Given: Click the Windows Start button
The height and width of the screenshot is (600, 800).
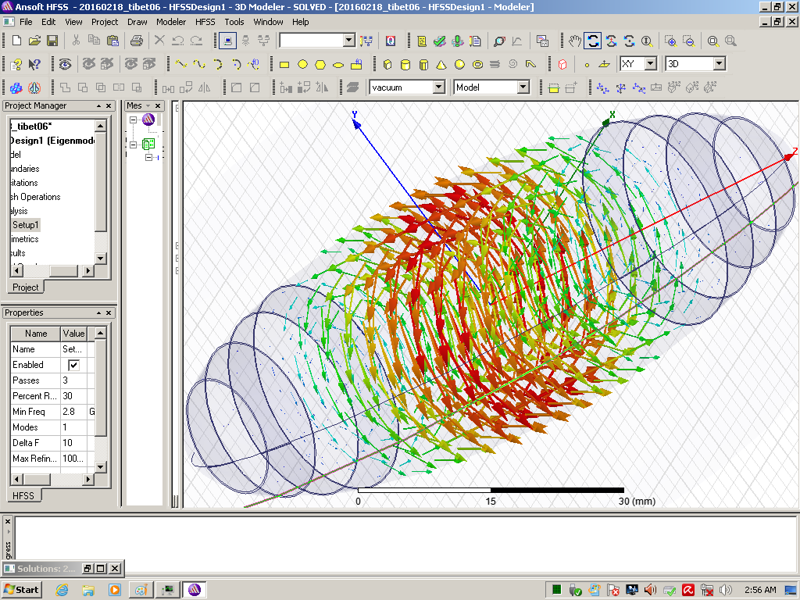Looking at the screenshot, I should (22, 589).
